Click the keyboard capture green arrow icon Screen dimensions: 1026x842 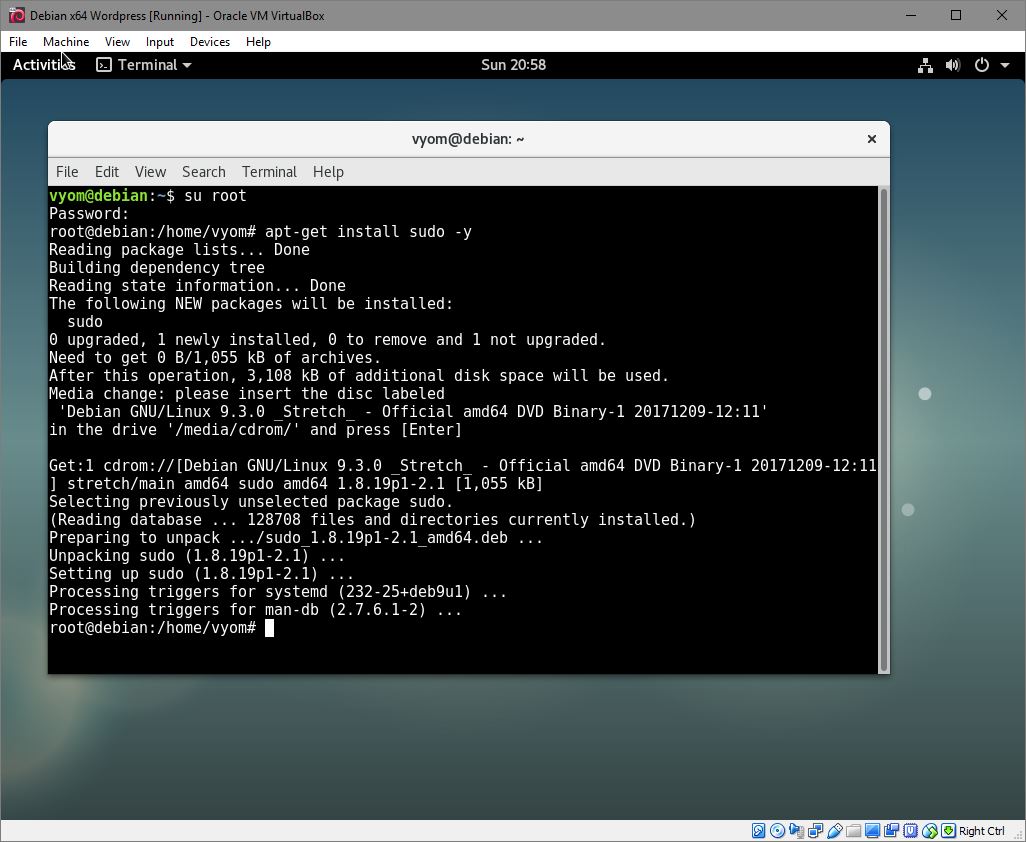(x=948, y=831)
